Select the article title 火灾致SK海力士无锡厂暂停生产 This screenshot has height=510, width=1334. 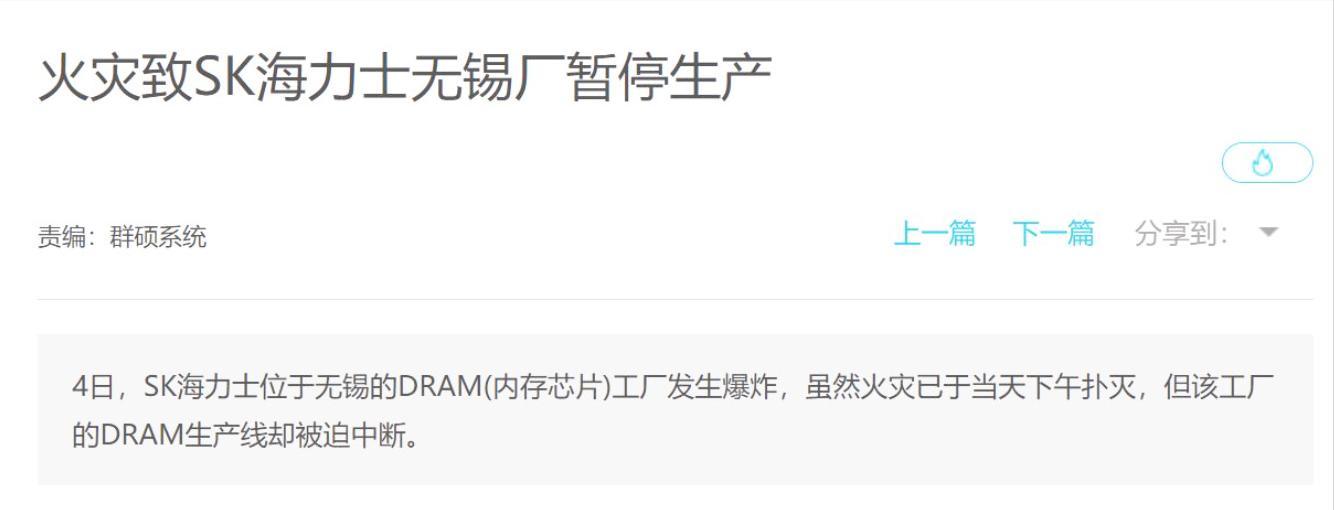pyautogui.click(x=405, y=79)
